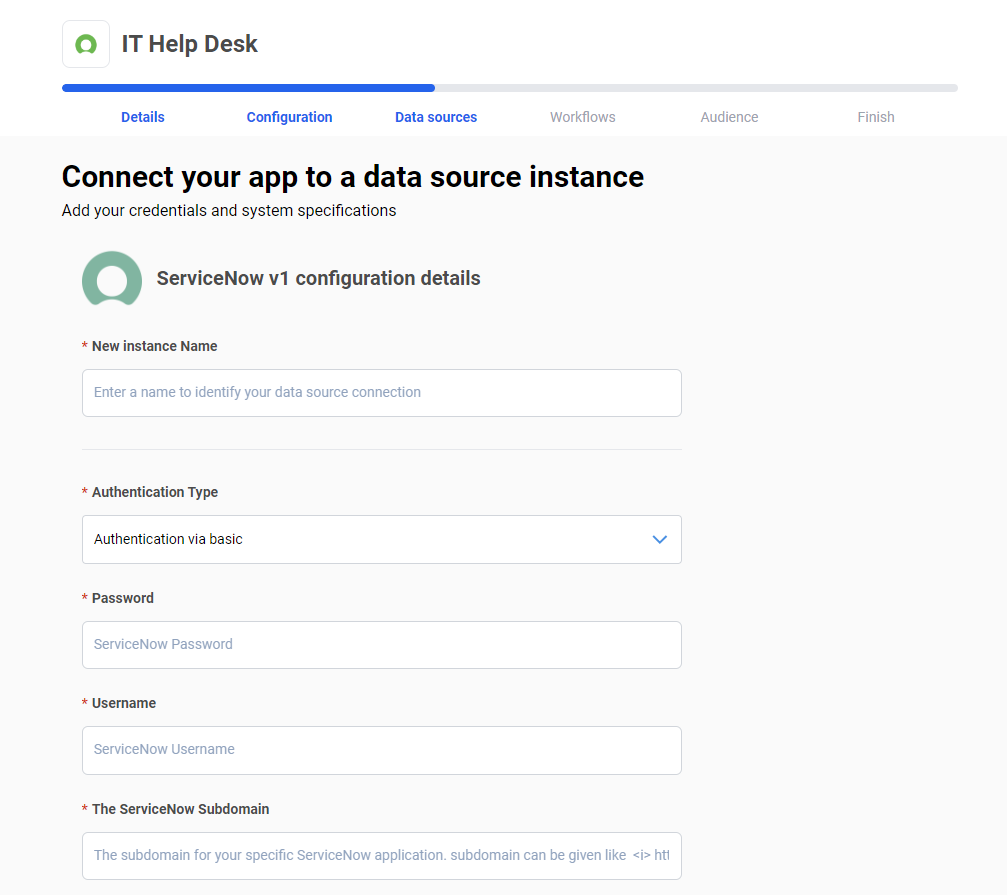Go to the Configuration step
This screenshot has height=895, width=1007.
coord(290,117)
